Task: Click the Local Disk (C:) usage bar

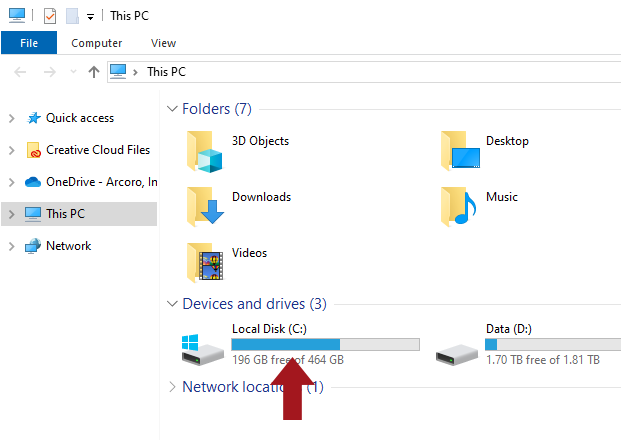Action: [325, 344]
